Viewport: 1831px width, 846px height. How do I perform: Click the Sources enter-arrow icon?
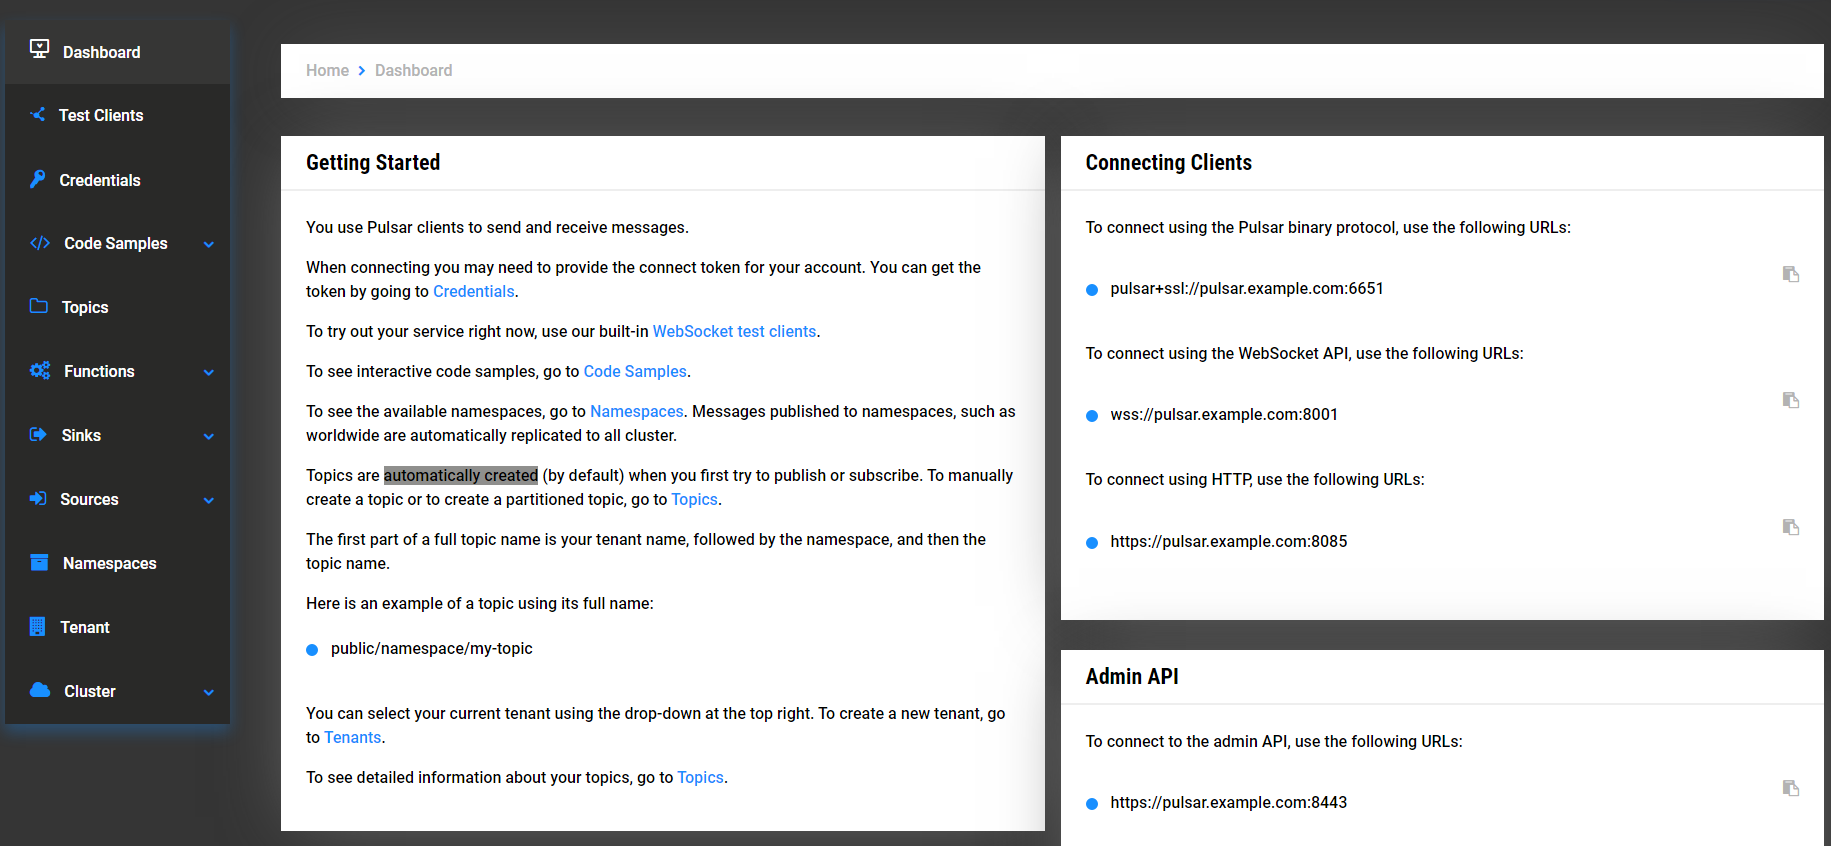tap(38, 498)
